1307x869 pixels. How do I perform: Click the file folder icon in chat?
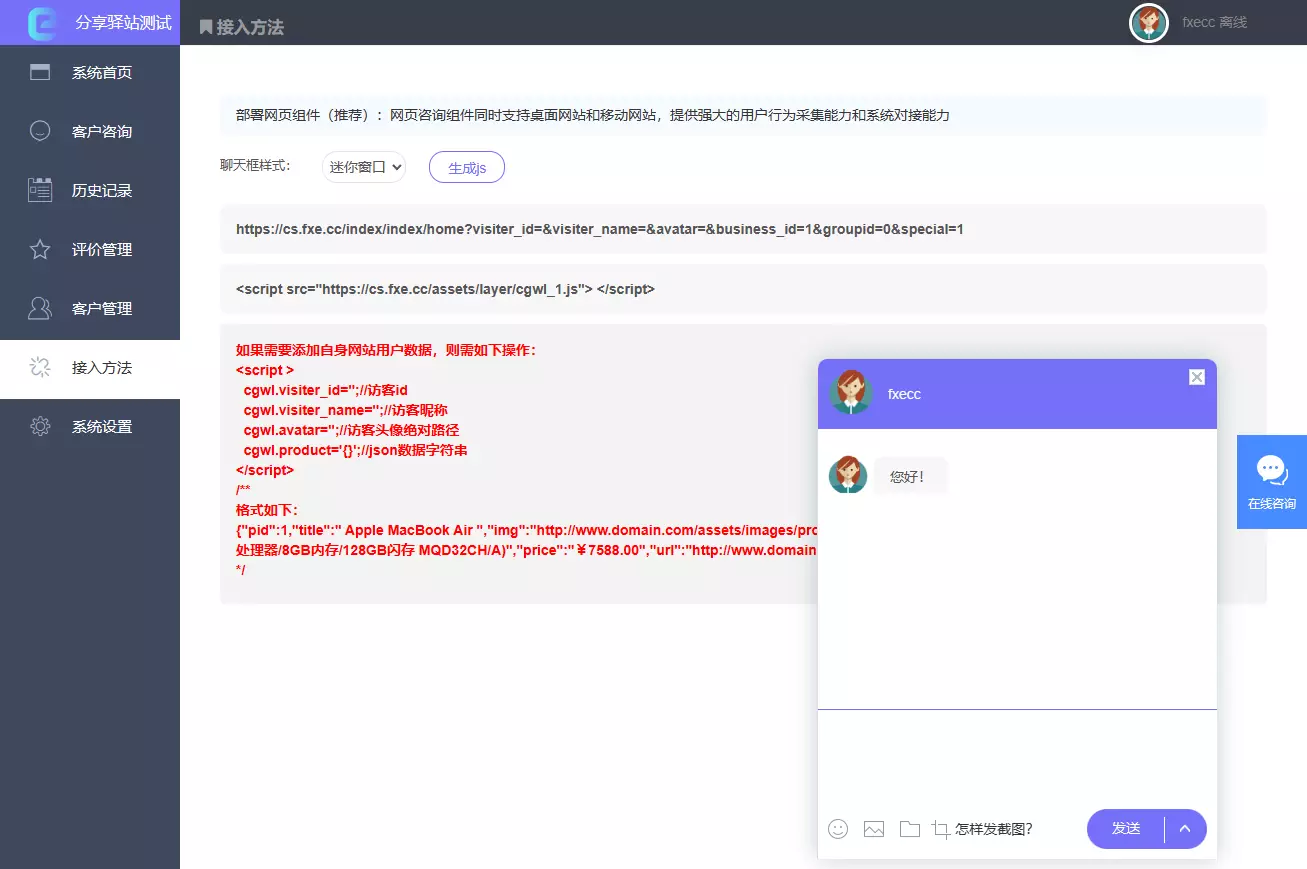(909, 829)
